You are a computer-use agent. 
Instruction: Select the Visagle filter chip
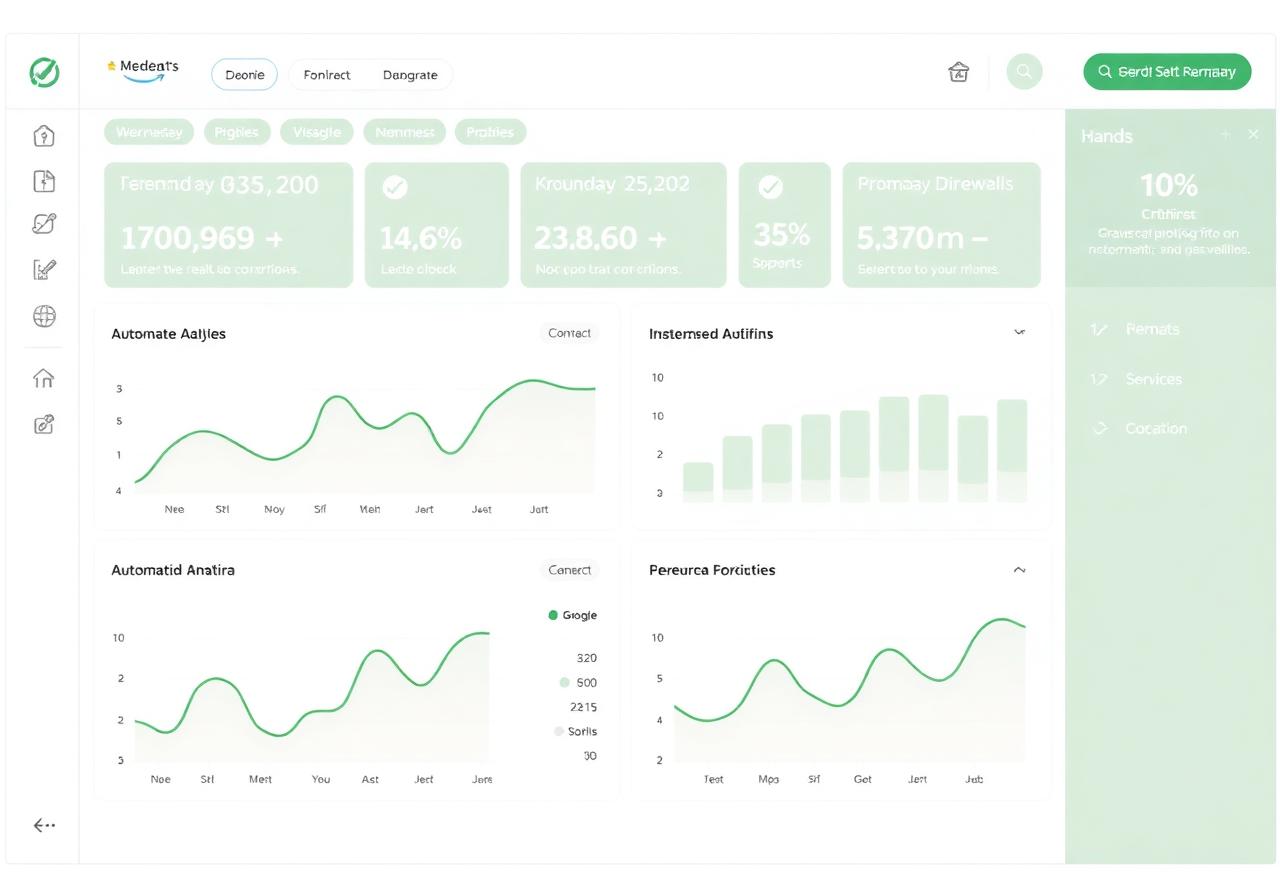point(317,132)
